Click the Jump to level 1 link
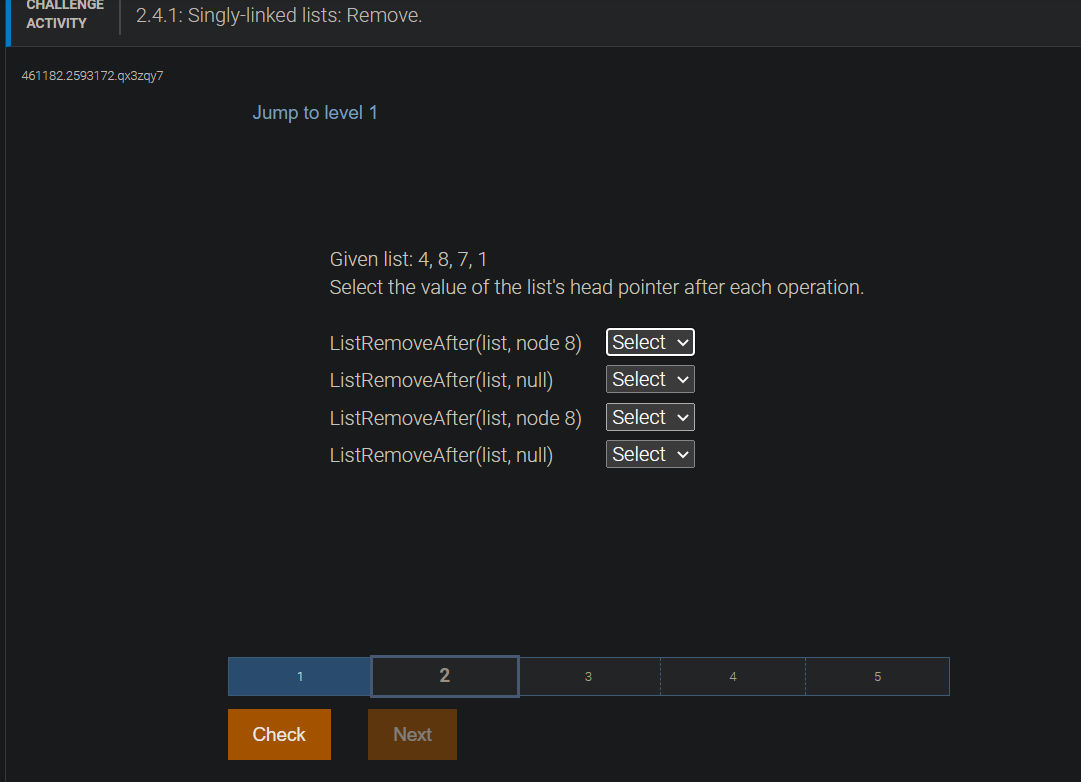1081x782 pixels. click(x=315, y=112)
